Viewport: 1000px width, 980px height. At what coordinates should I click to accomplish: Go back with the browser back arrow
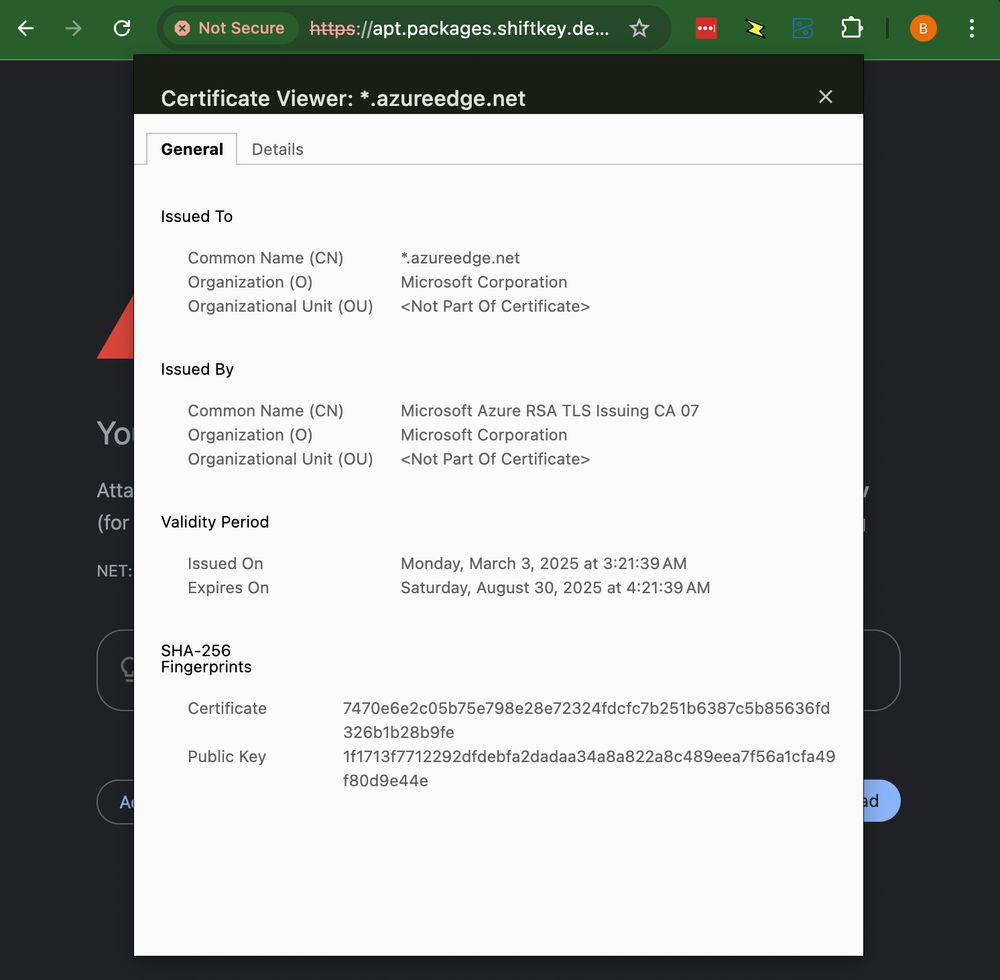pos(26,28)
